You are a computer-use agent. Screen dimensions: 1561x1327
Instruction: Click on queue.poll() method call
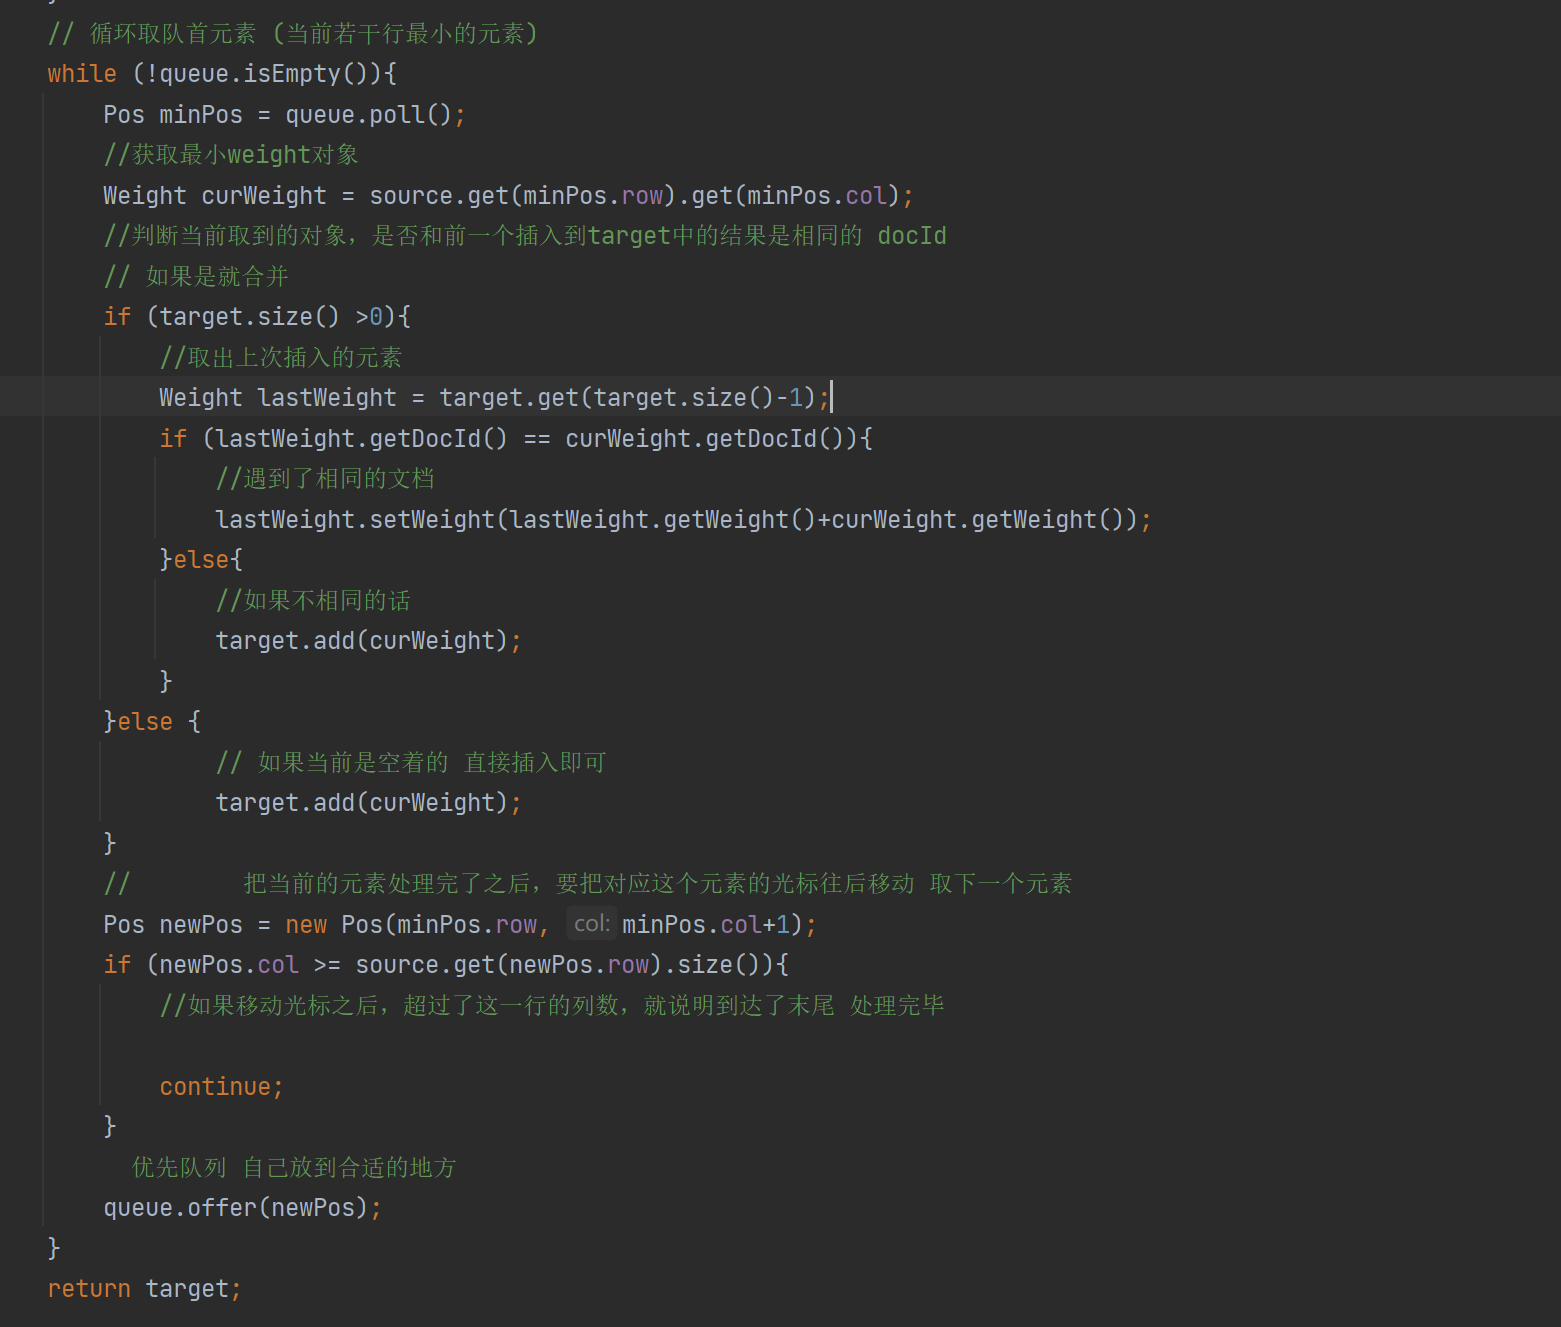click(x=397, y=115)
